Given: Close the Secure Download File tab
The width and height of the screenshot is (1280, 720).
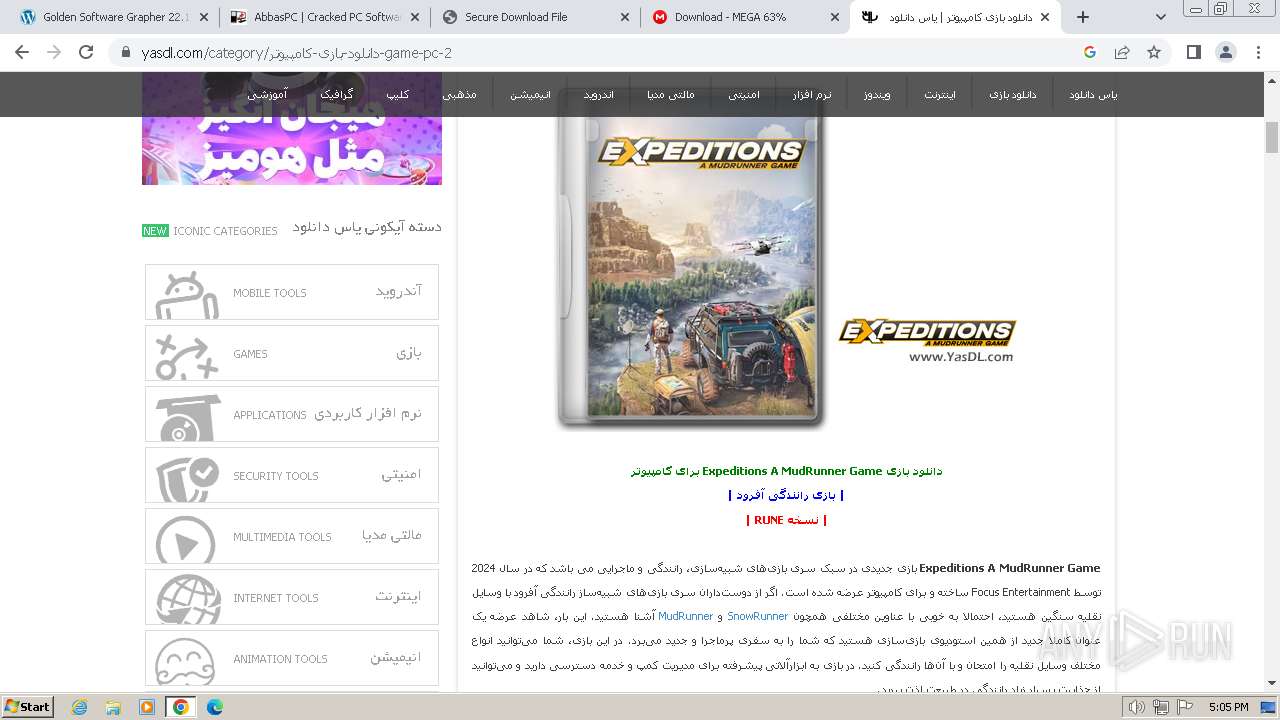Looking at the screenshot, I should point(625,17).
